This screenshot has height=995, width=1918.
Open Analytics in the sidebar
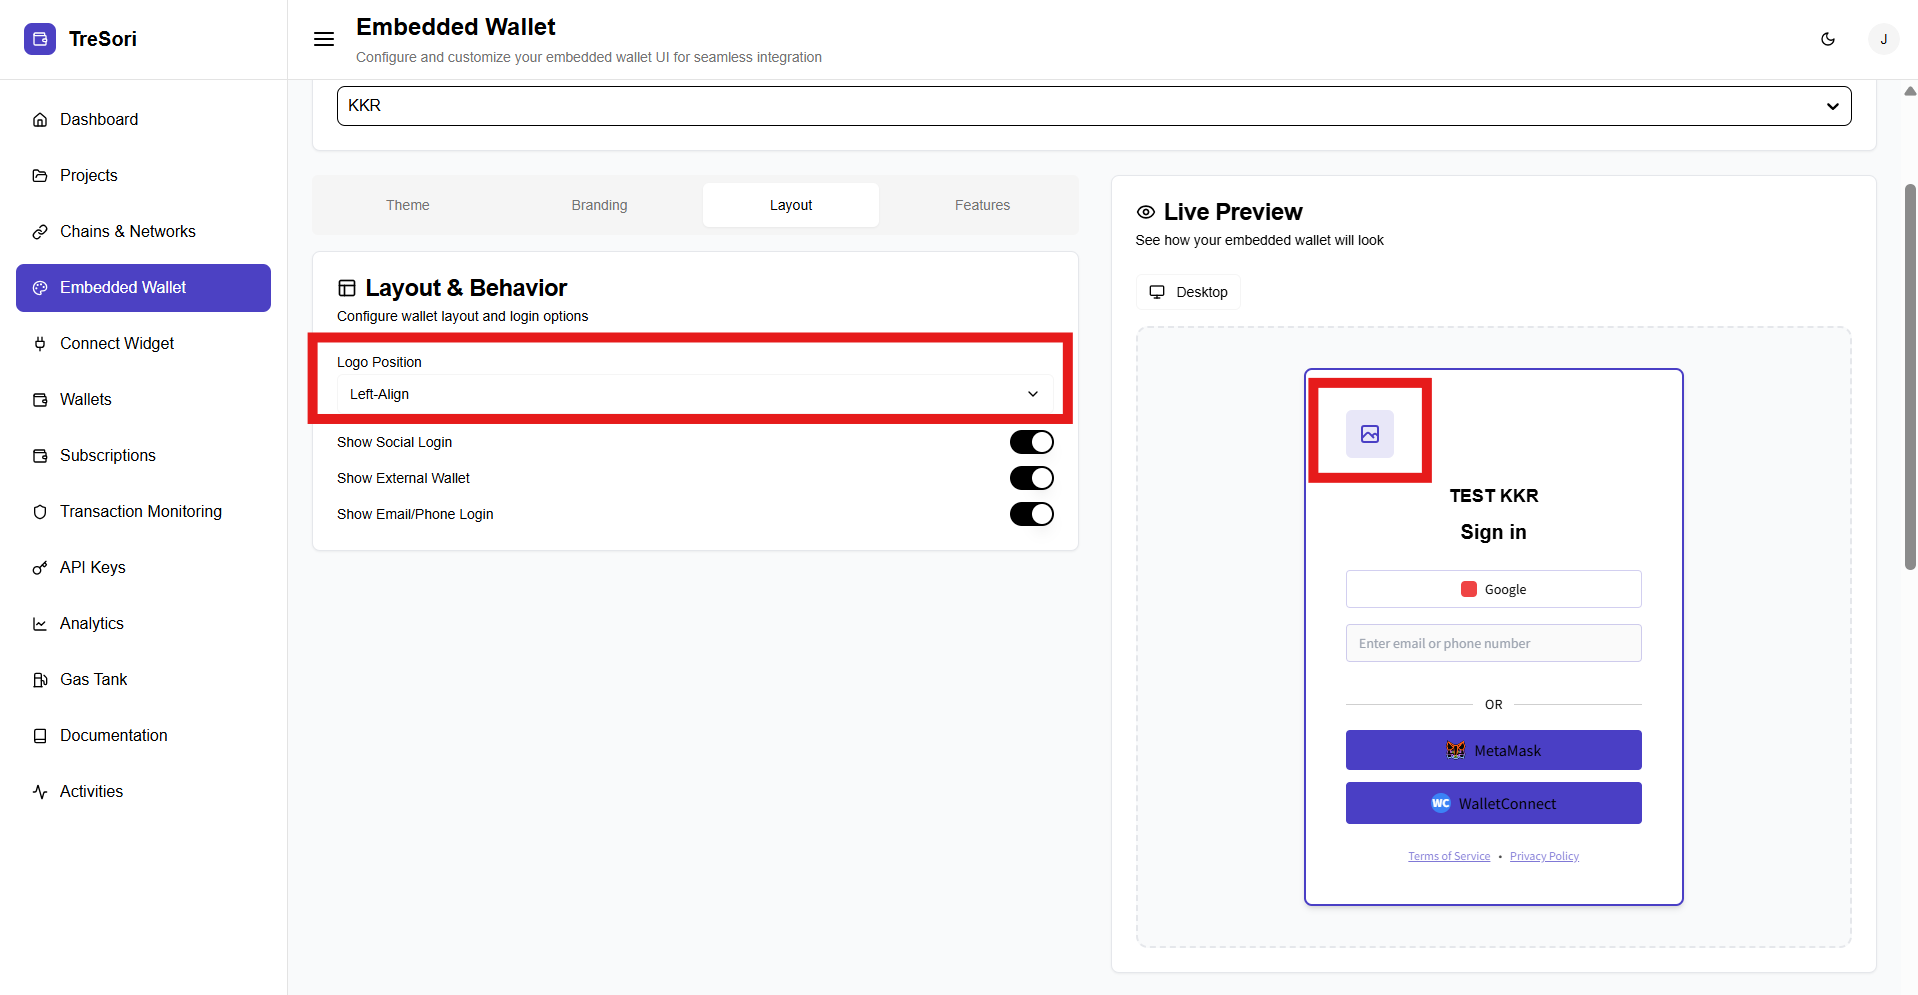(x=91, y=623)
